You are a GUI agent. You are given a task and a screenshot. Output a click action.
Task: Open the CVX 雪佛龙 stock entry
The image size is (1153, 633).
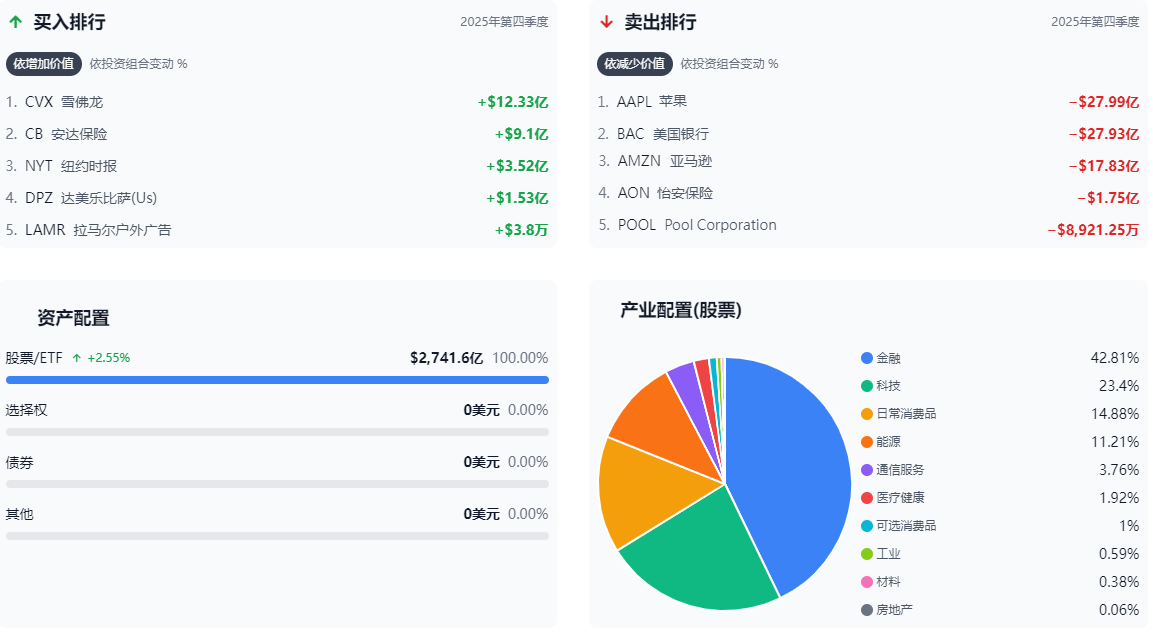coord(60,101)
